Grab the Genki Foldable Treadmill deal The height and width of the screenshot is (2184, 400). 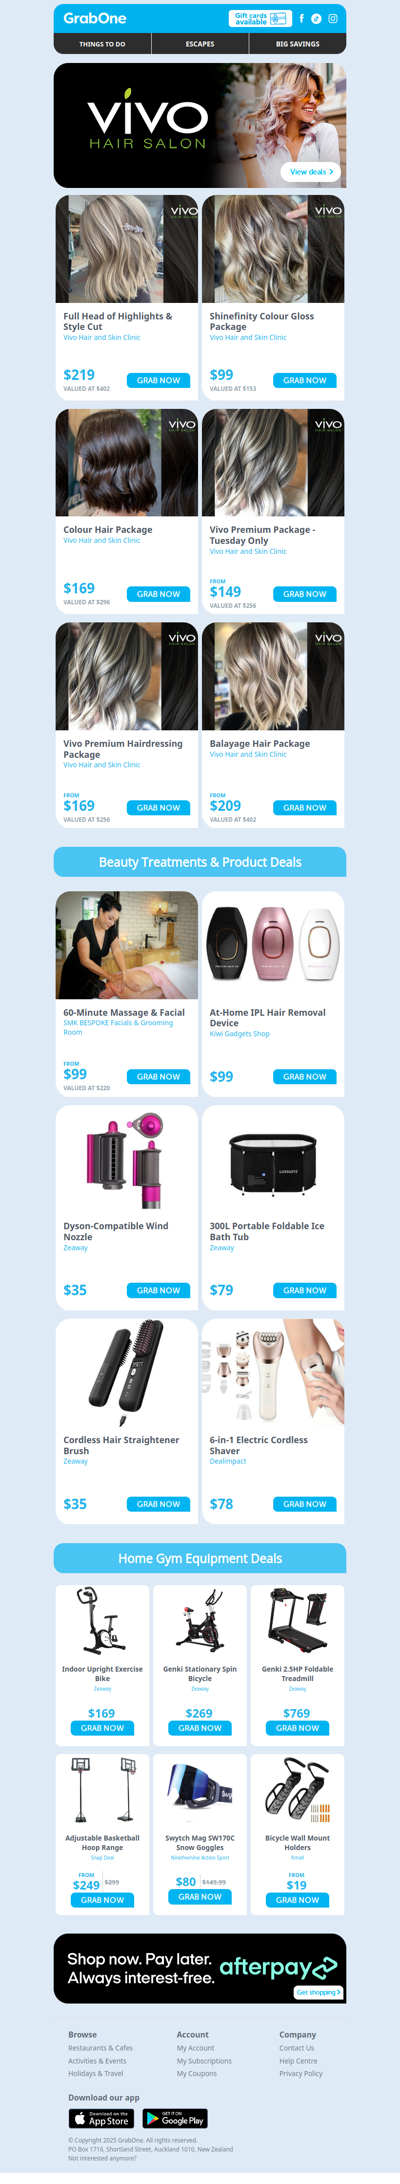tap(297, 1727)
